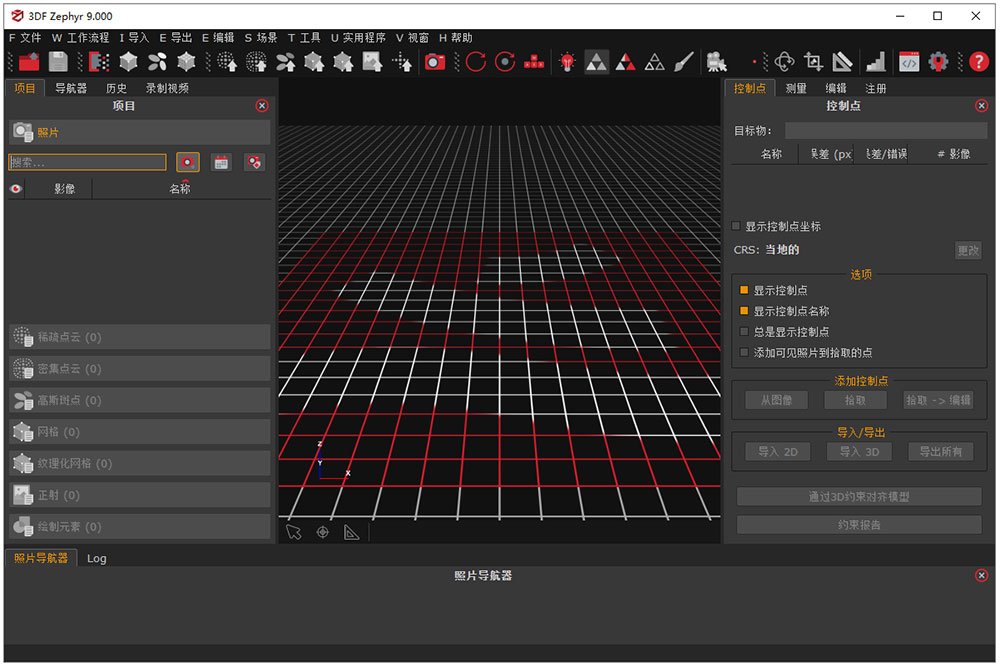
Task: Click the 约束报告 button
Action: [x=859, y=524]
